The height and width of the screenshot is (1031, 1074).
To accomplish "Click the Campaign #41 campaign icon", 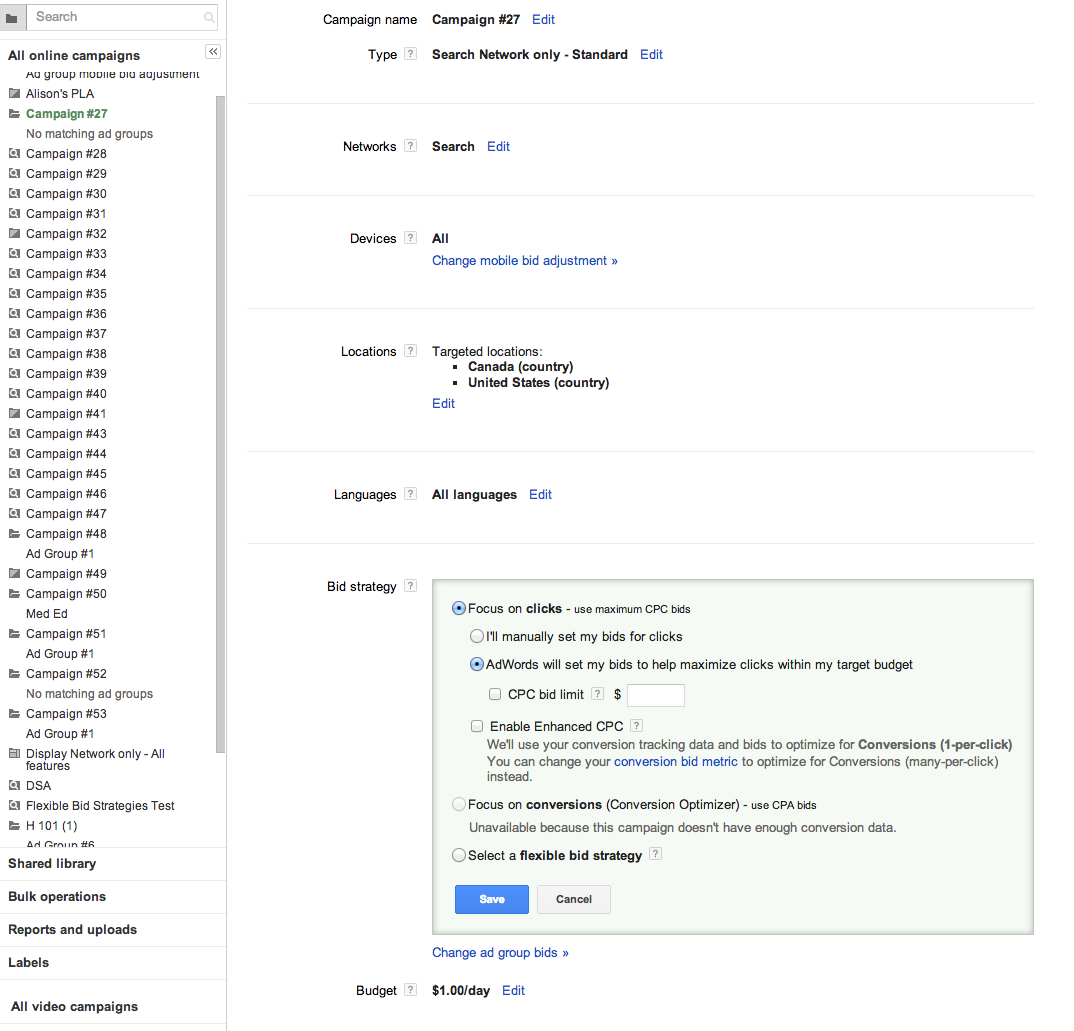I will pyautogui.click(x=14, y=414).
